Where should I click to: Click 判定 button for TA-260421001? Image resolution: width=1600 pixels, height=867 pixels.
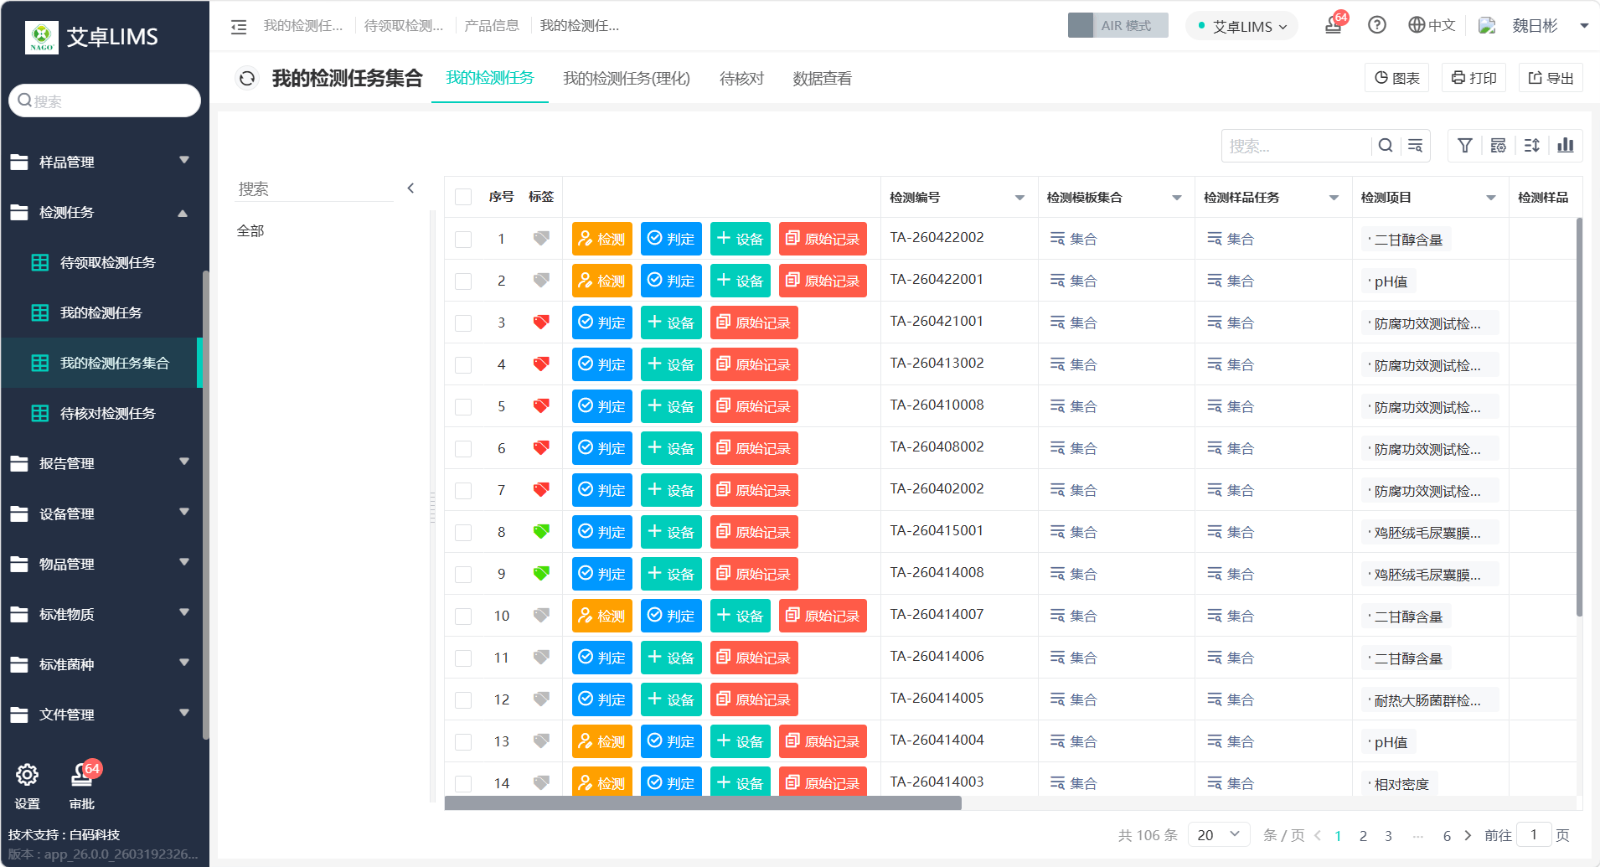point(602,323)
